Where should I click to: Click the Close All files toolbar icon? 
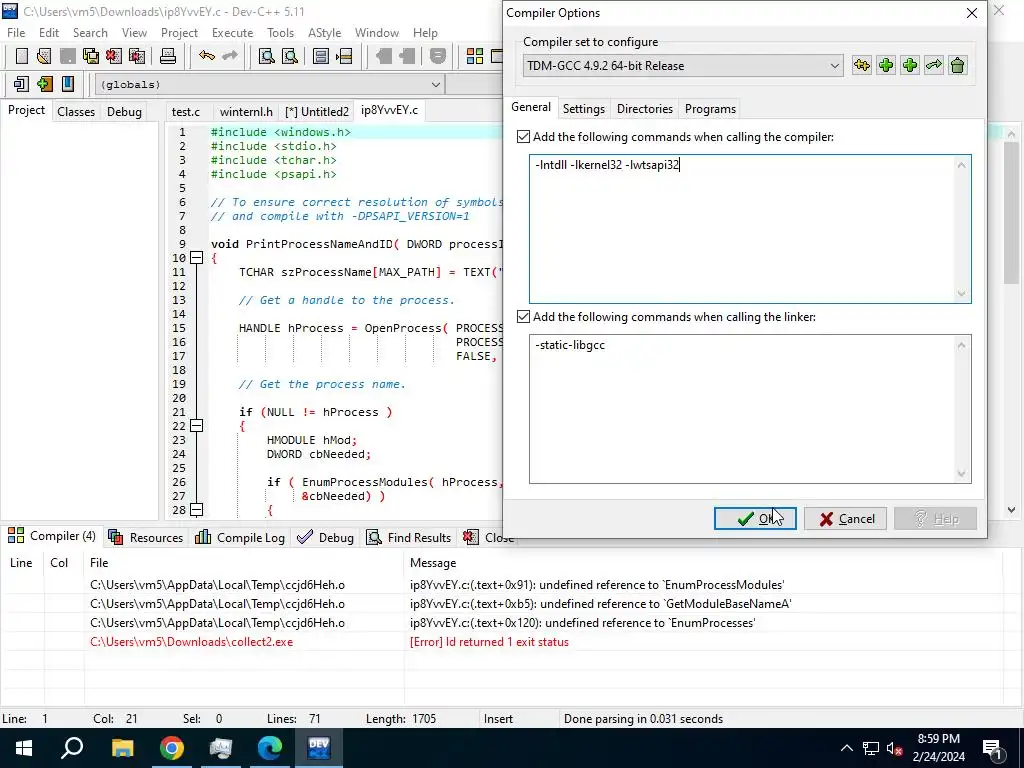click(x=137, y=57)
